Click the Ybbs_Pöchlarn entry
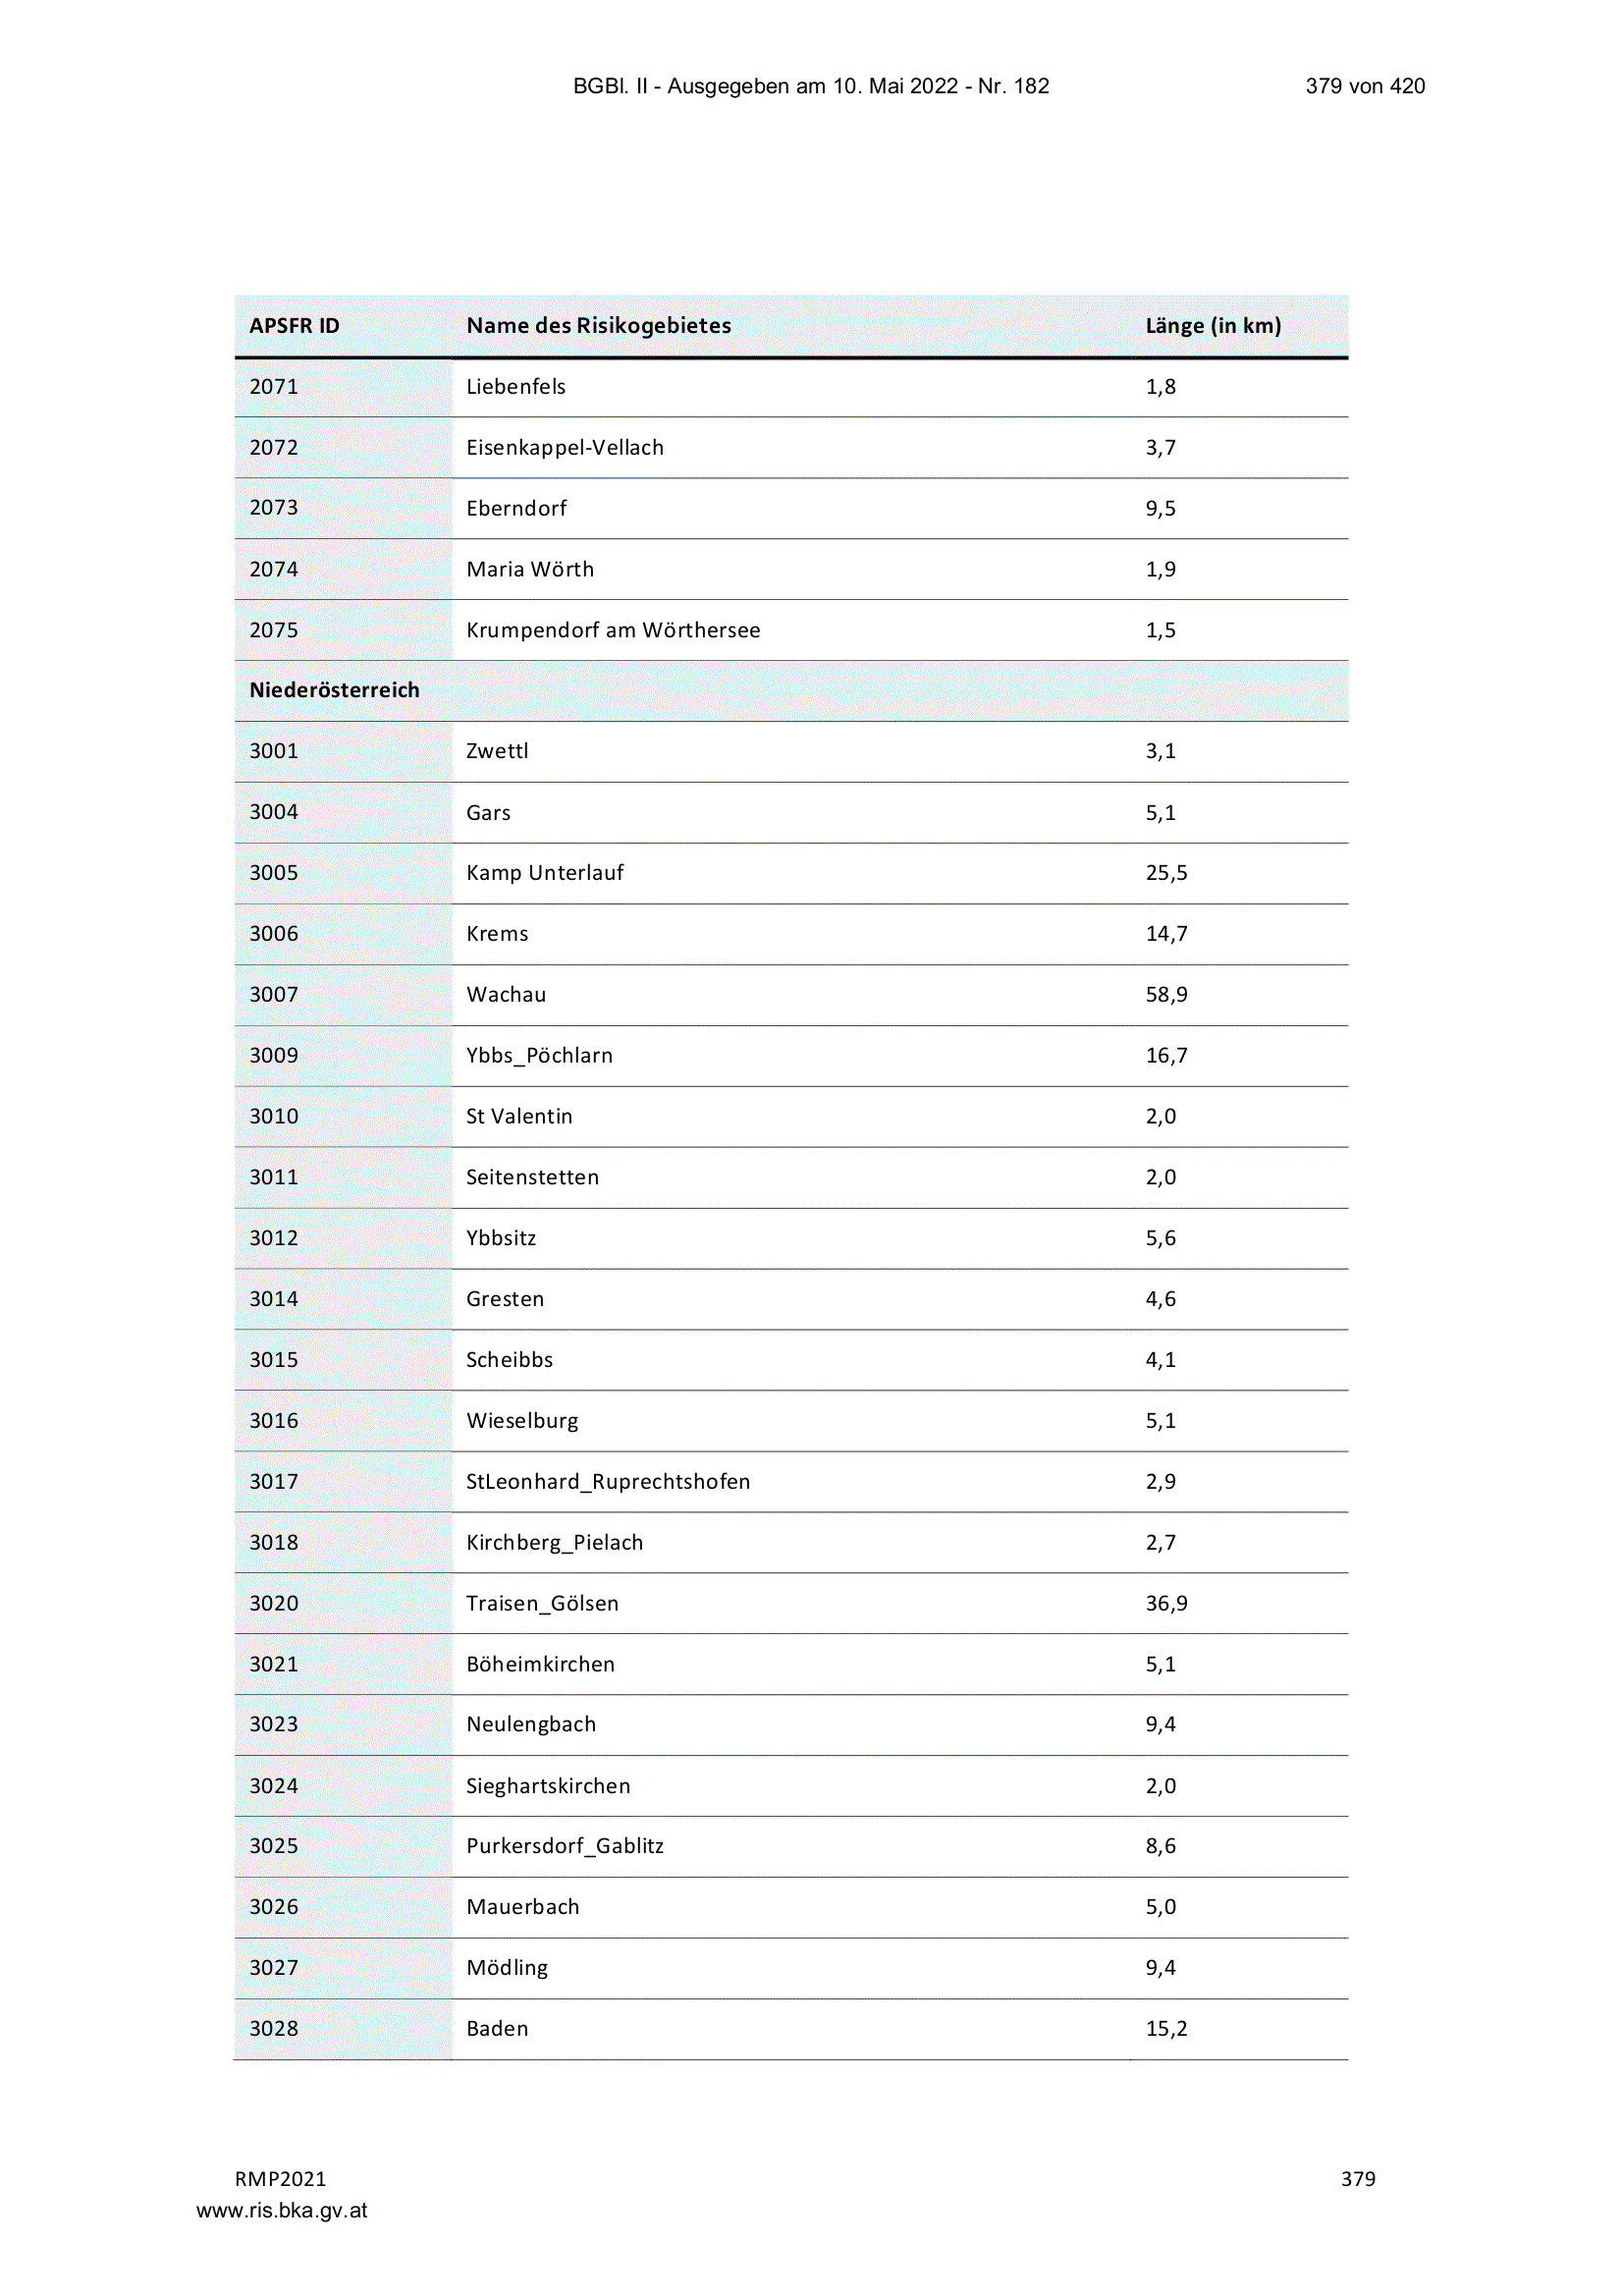 tap(539, 1055)
